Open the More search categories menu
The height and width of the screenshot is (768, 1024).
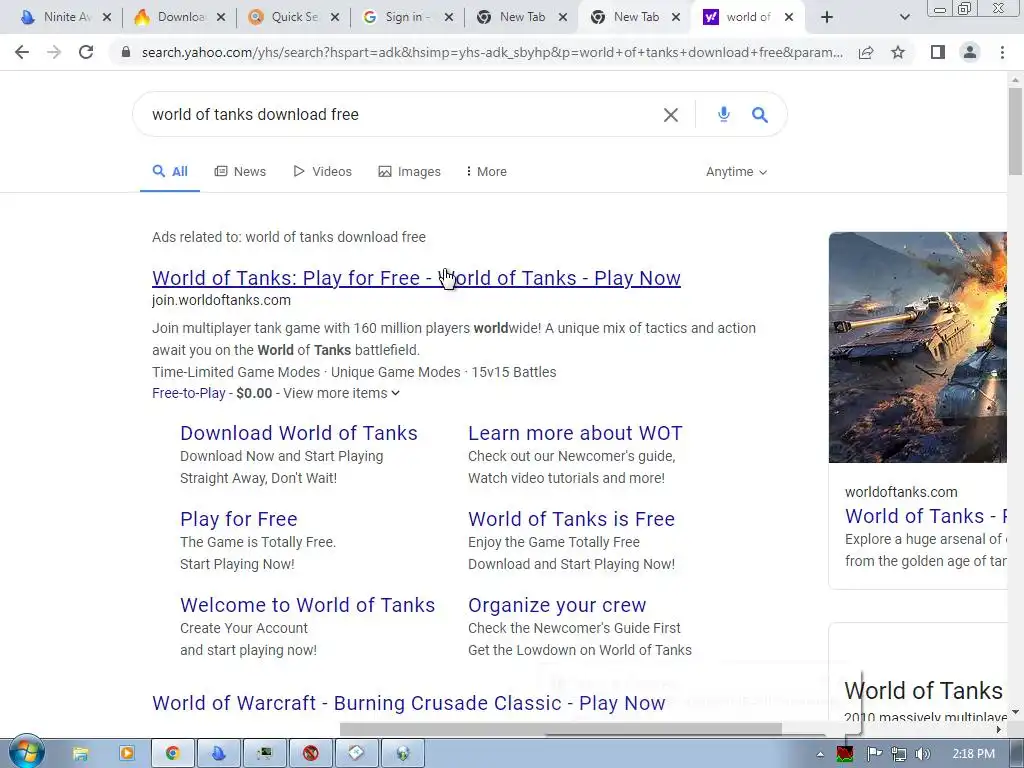pyautogui.click(x=487, y=172)
